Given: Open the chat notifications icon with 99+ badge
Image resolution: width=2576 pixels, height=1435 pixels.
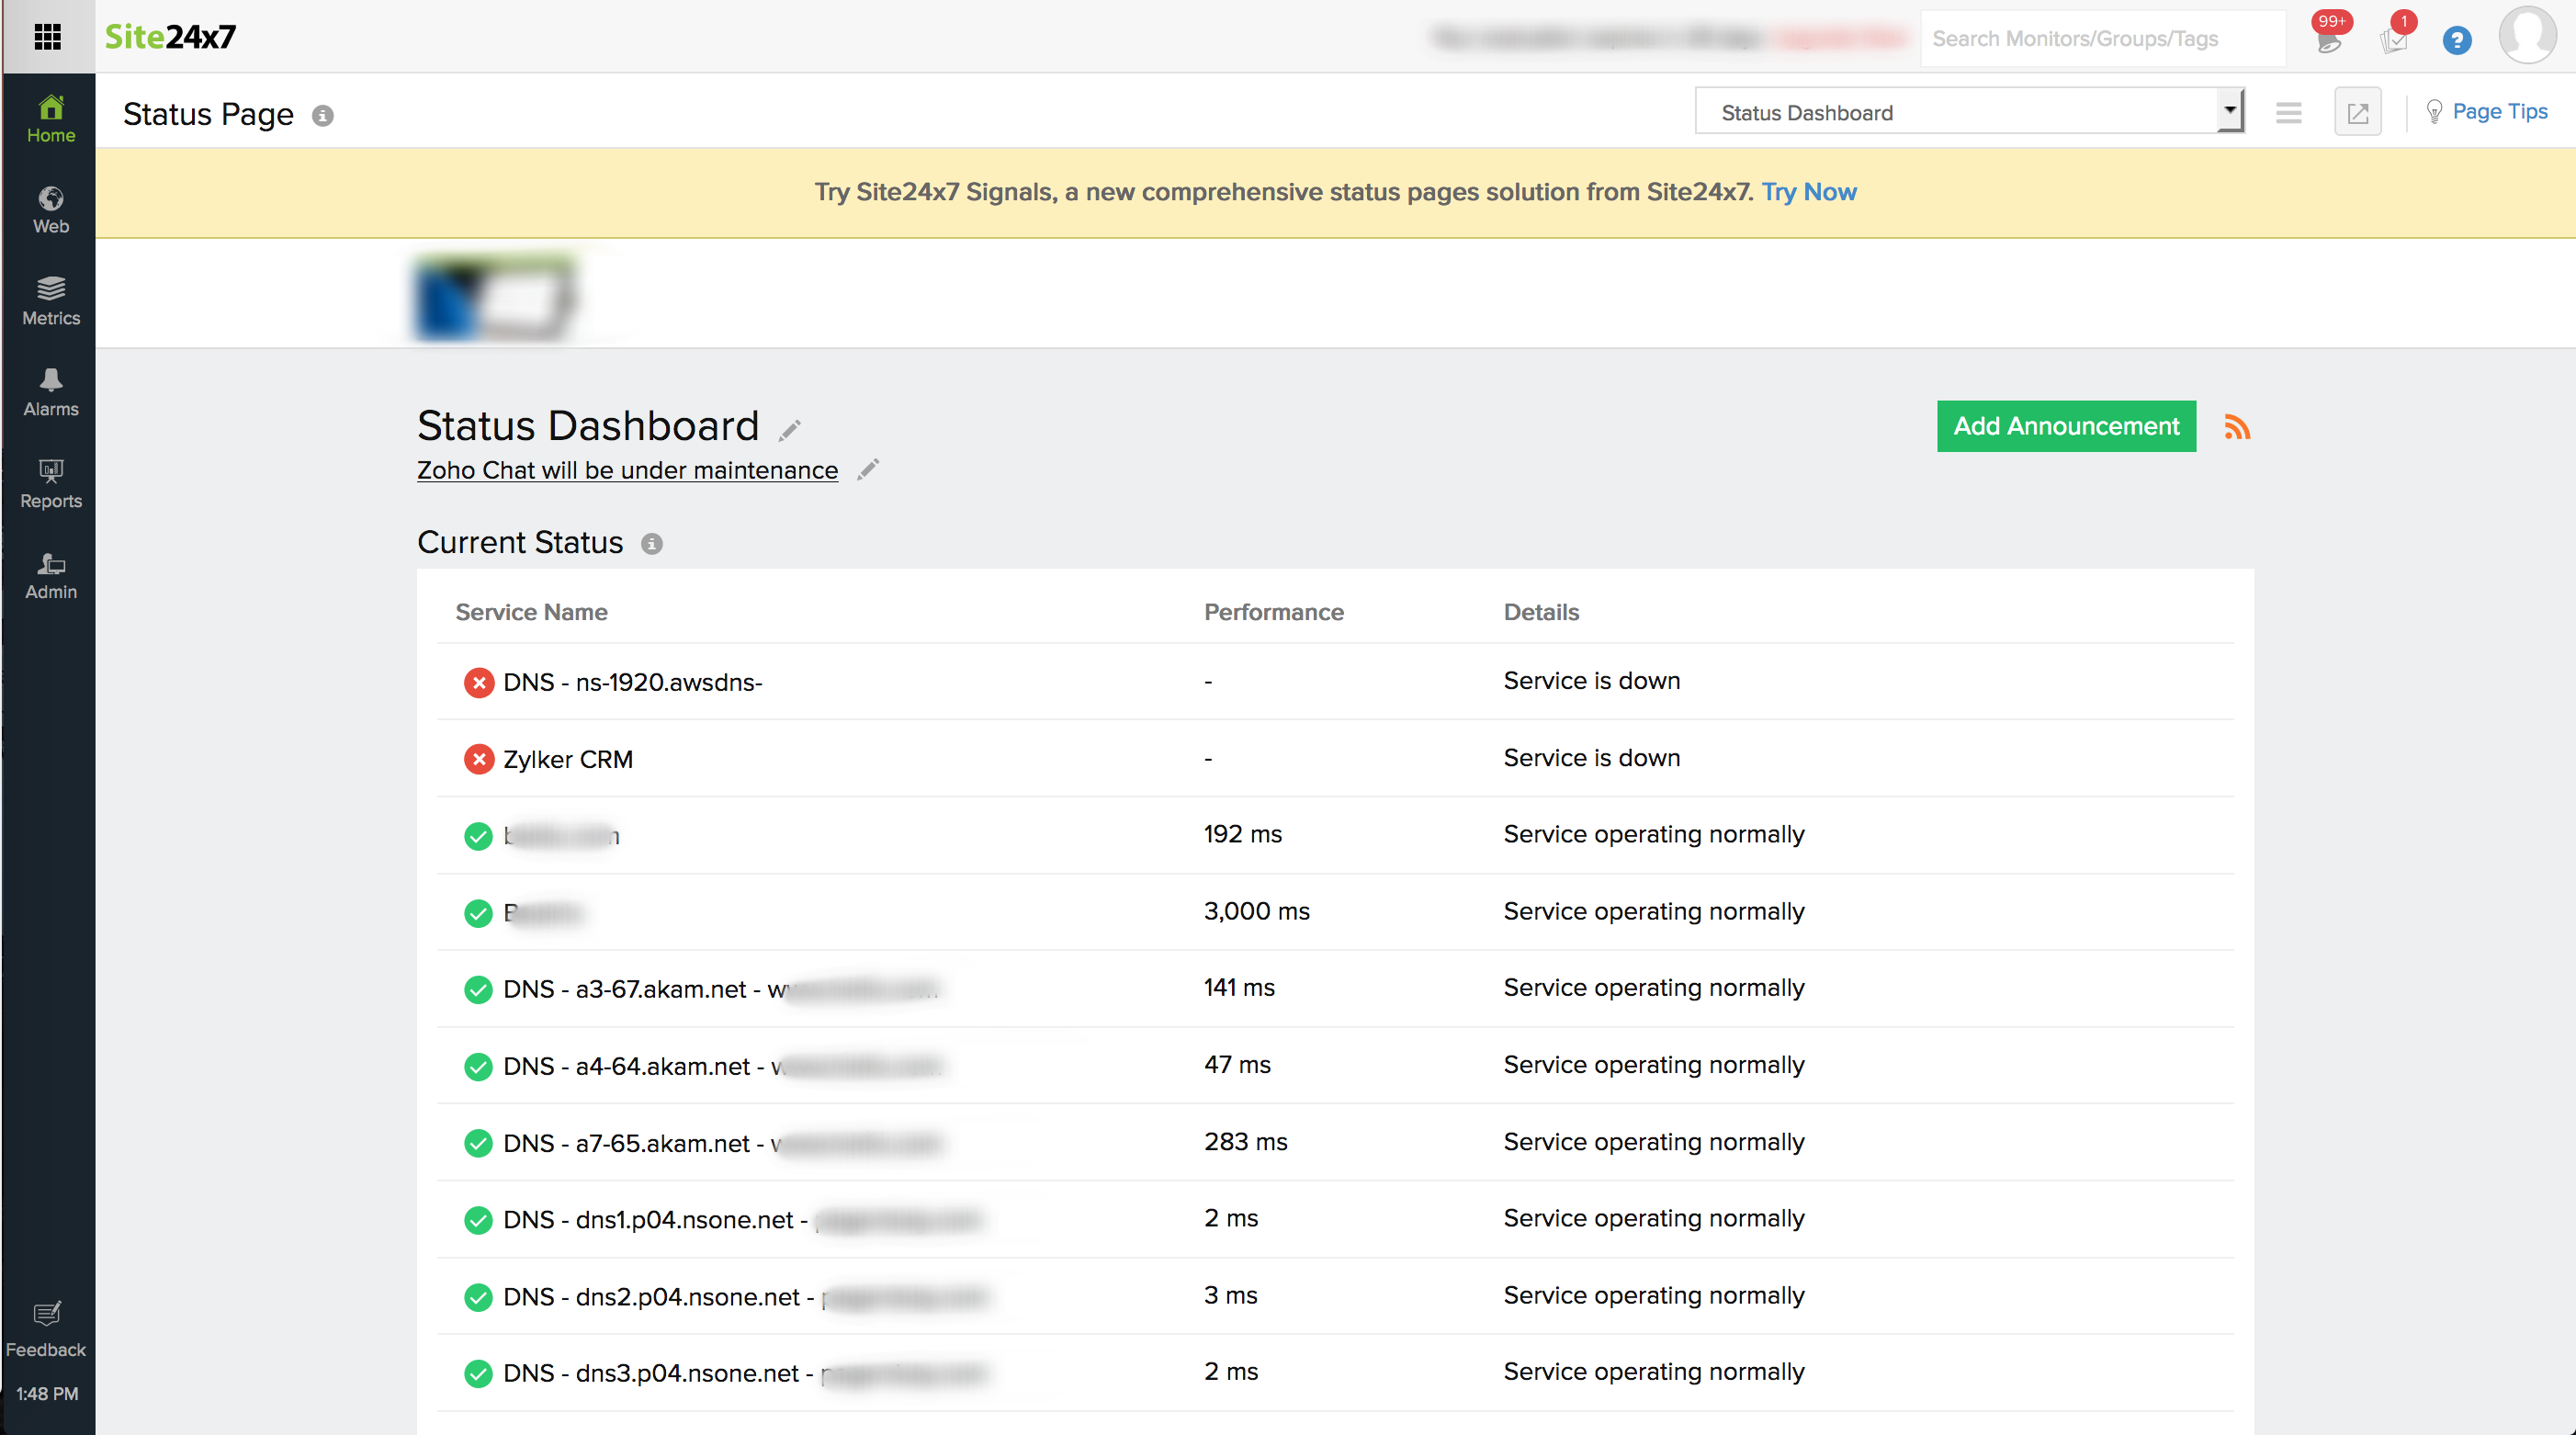Looking at the screenshot, I should tap(2329, 37).
